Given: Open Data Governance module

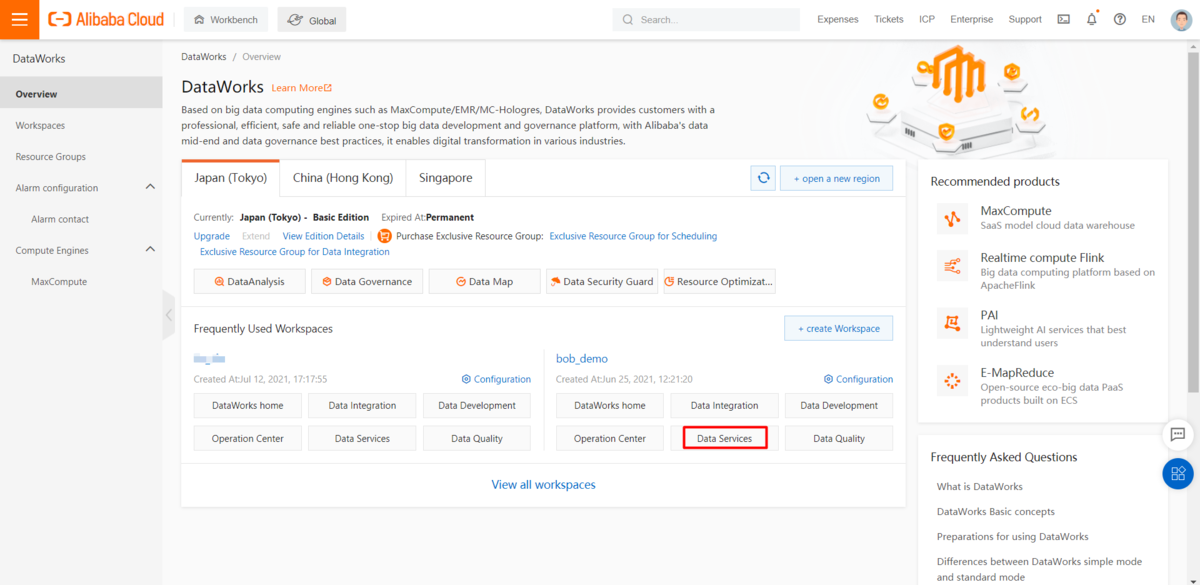Looking at the screenshot, I should 367,281.
